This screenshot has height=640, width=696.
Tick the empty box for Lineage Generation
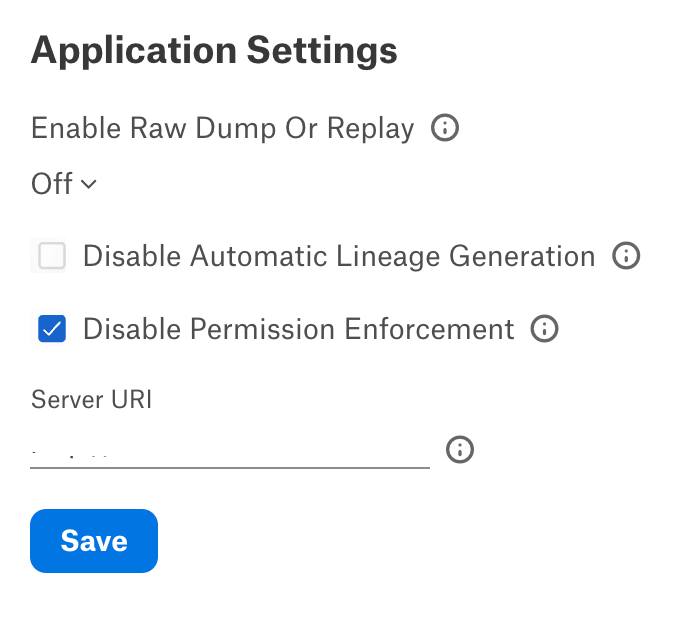point(52,256)
